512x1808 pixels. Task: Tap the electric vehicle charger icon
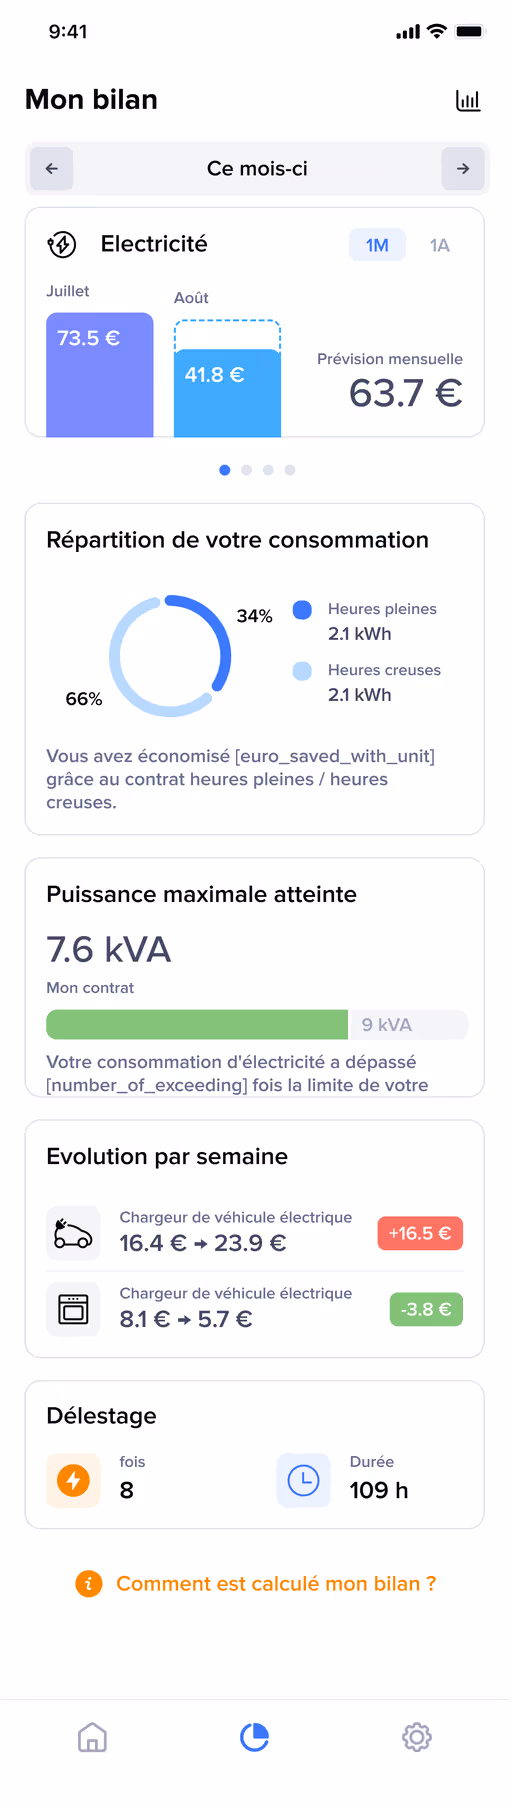73,1233
